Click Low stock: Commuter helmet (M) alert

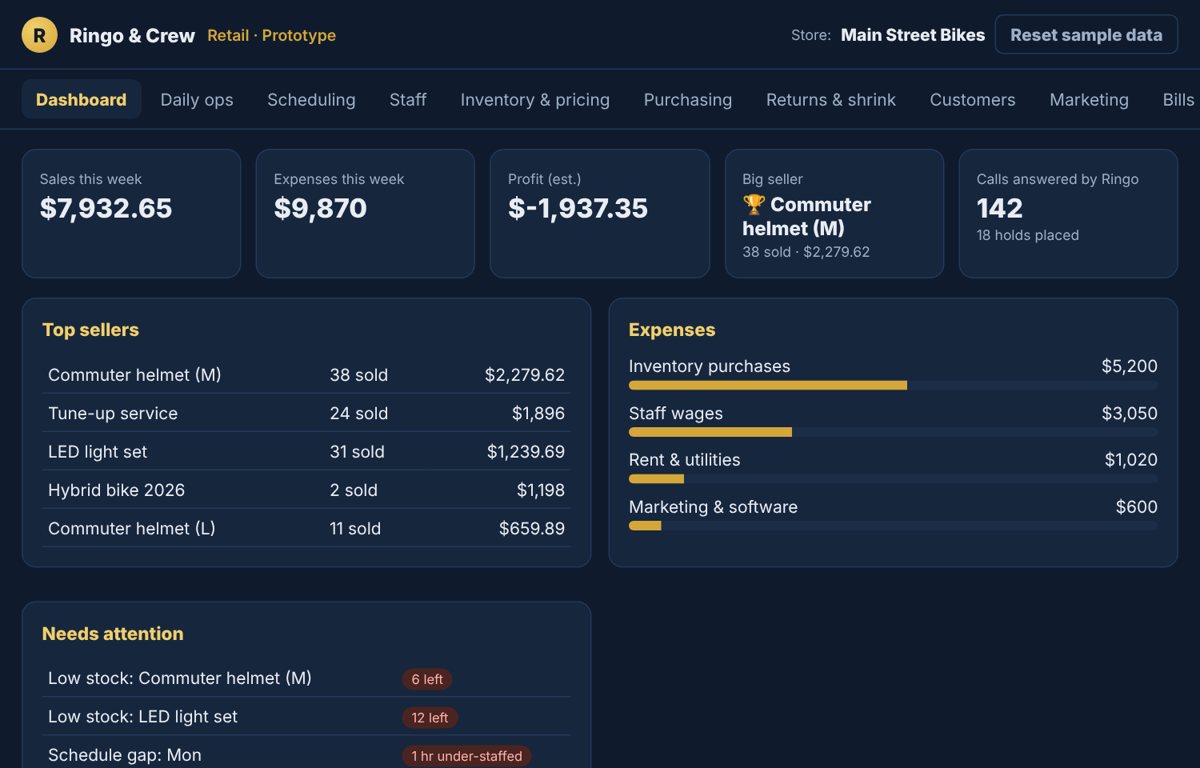coord(180,678)
